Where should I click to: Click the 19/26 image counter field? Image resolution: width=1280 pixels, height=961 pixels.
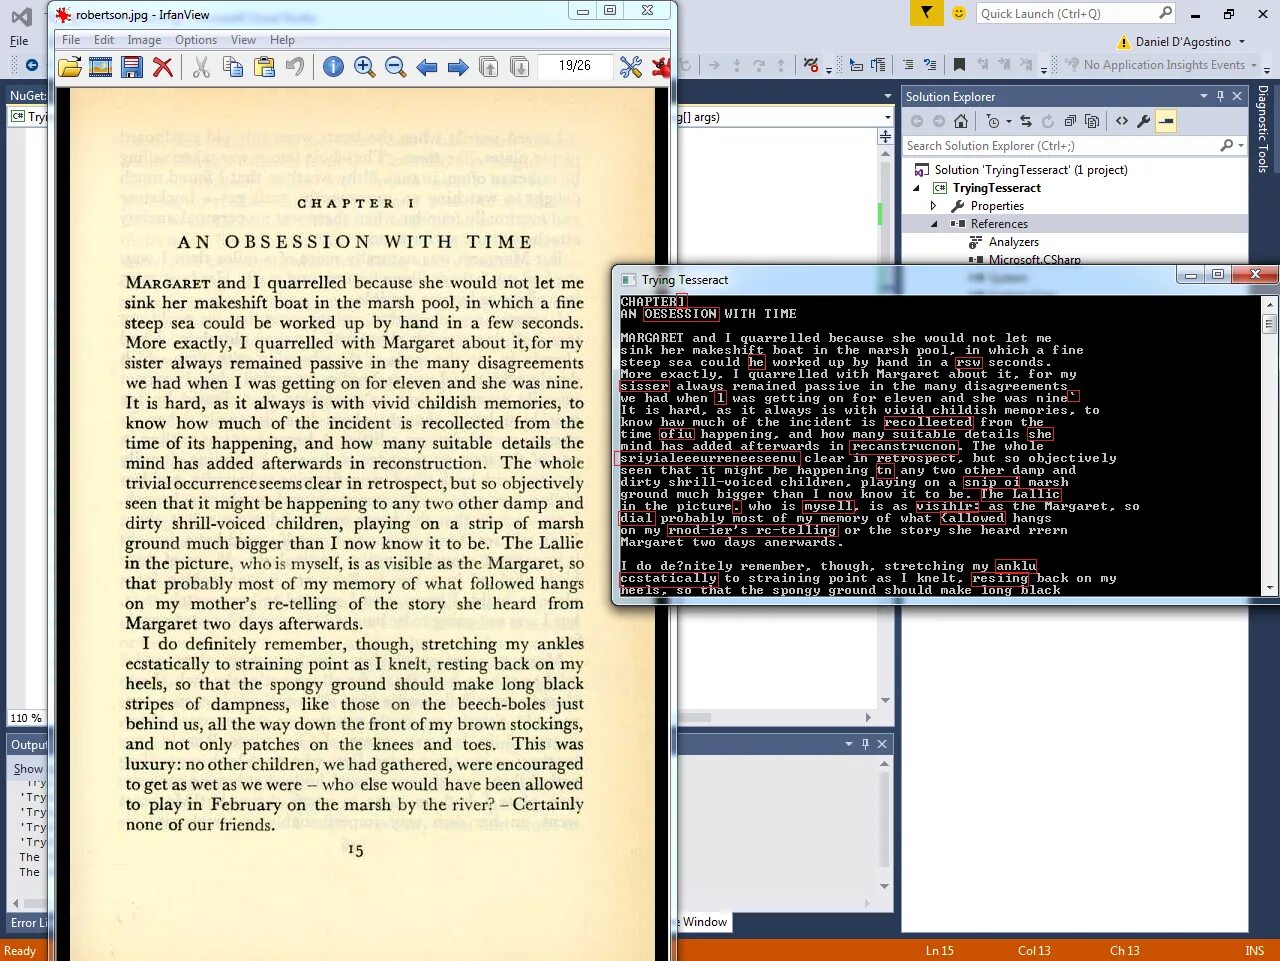[x=574, y=66]
